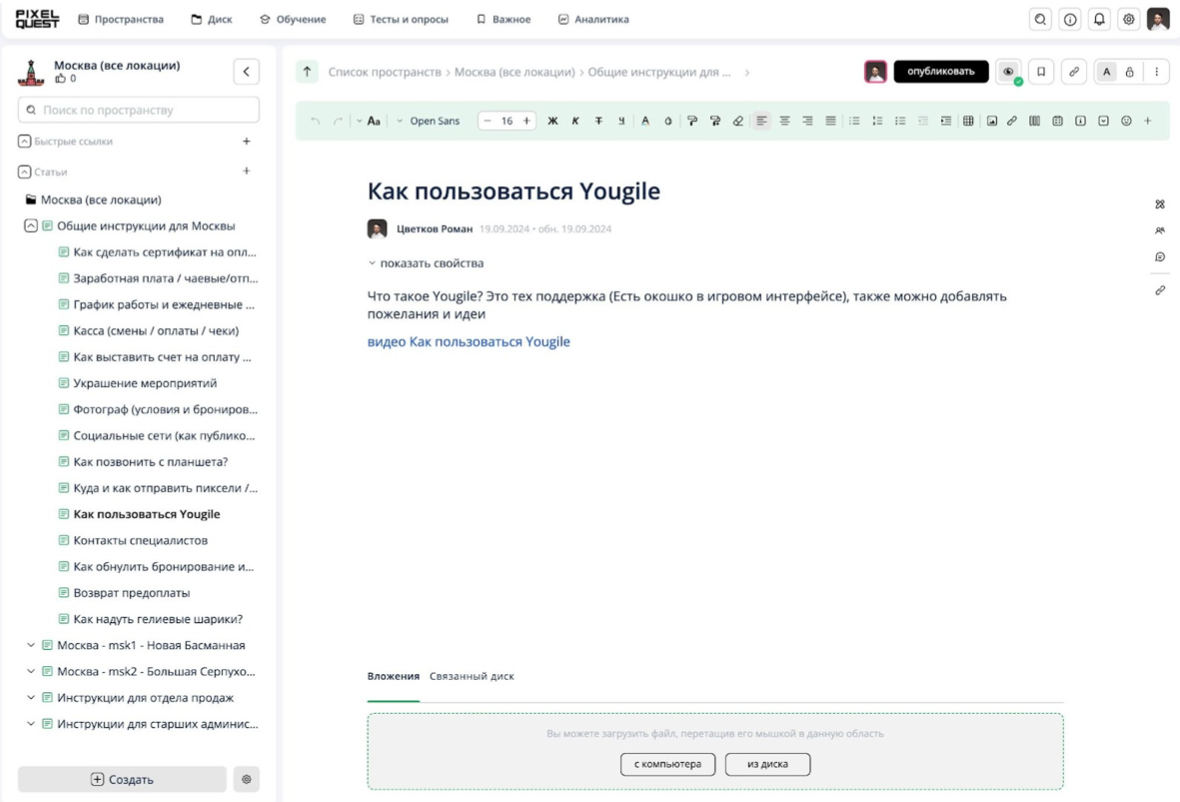Open link видео Как пользоваться Yougile
1180x802 pixels.
[x=469, y=342]
